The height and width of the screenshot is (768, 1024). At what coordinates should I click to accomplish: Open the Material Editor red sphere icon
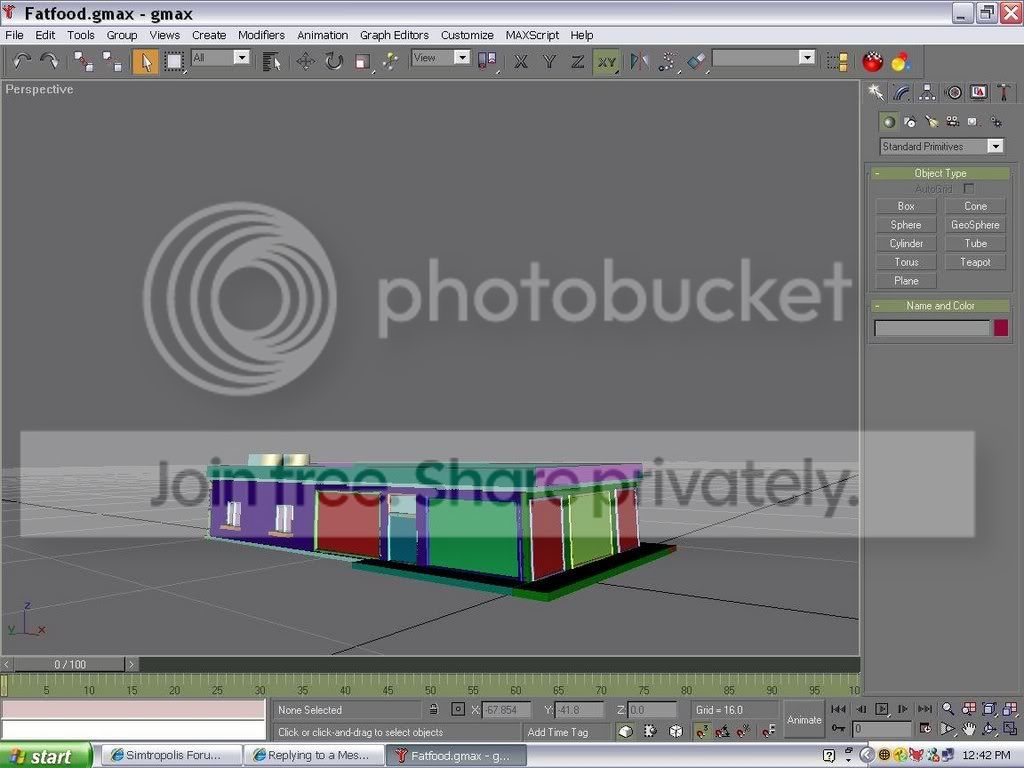click(x=872, y=61)
